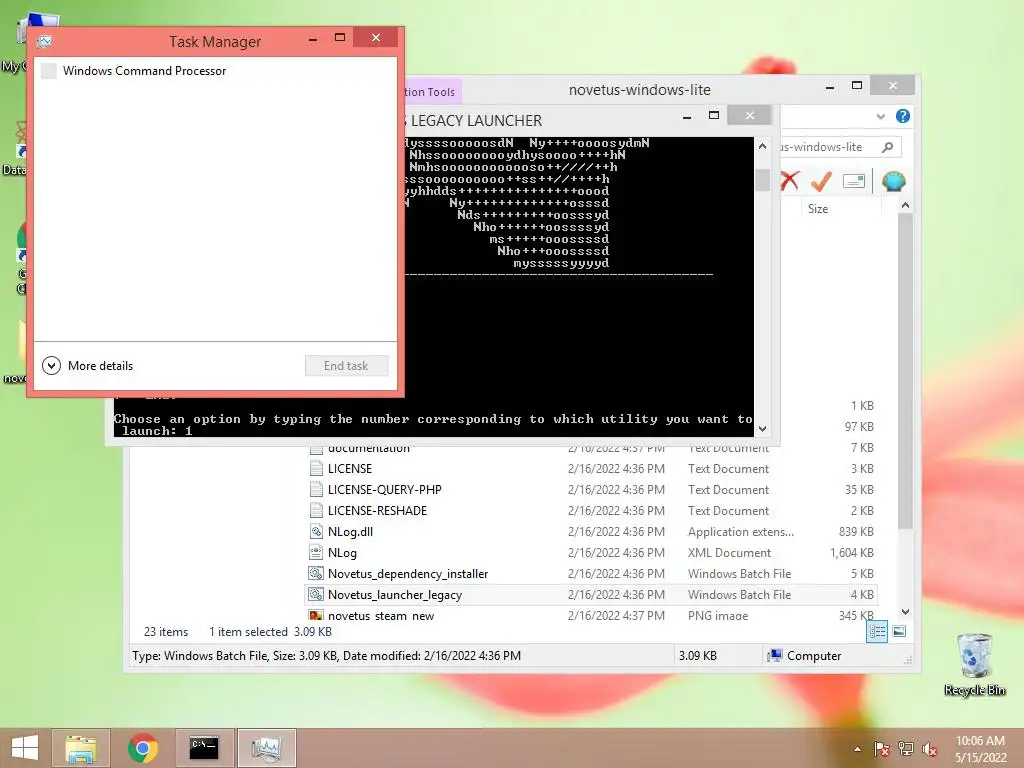Open the Windows Start button

pyautogui.click(x=24, y=748)
